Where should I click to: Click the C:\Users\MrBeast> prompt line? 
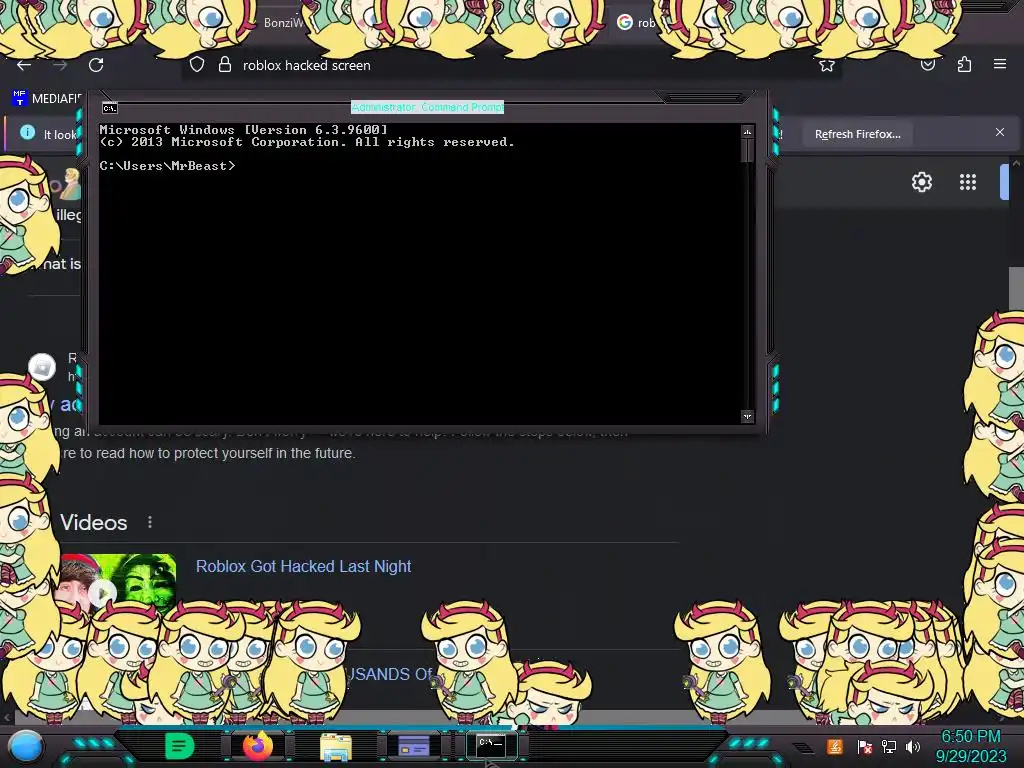(x=167, y=166)
